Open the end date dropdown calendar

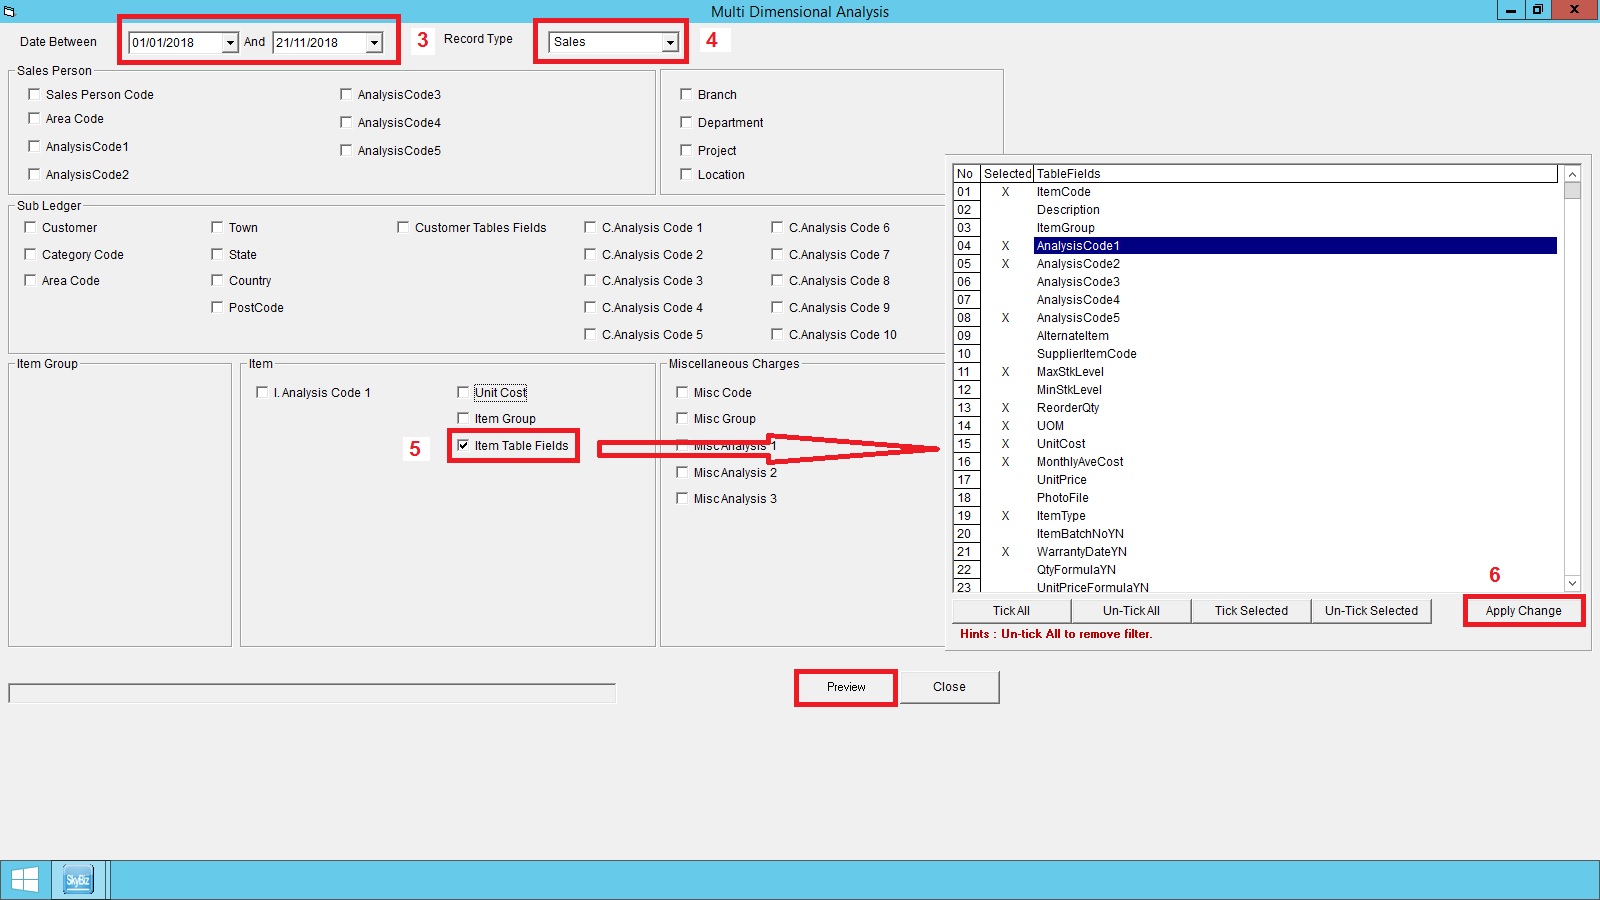pos(374,43)
